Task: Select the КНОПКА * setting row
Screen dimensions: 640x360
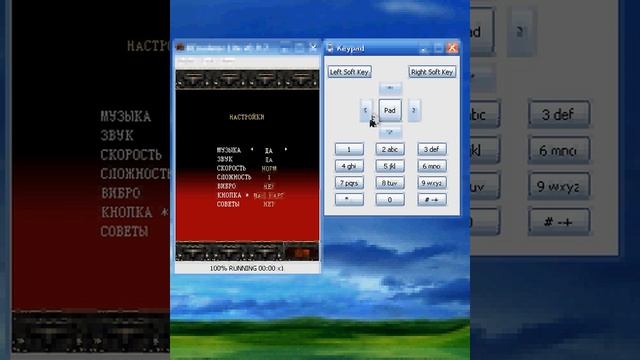Action: pos(250,195)
